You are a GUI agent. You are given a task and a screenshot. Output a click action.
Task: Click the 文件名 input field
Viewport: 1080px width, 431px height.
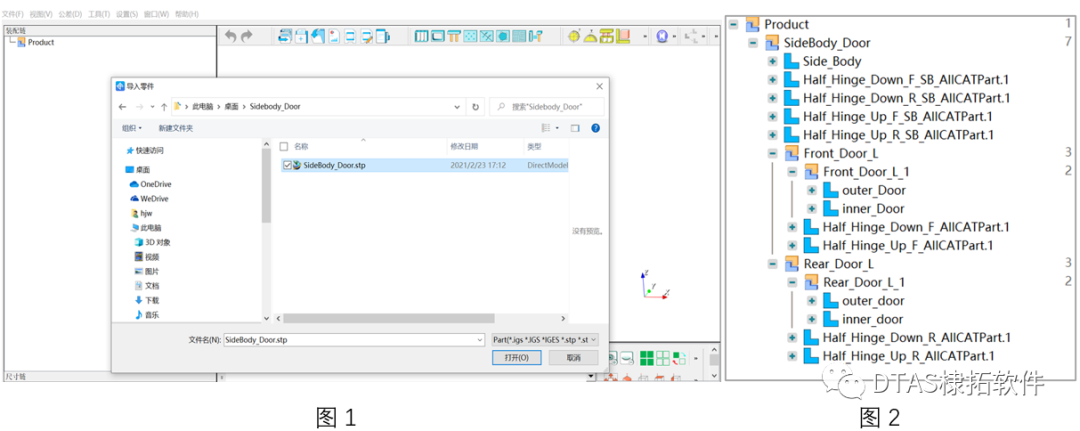point(354,339)
